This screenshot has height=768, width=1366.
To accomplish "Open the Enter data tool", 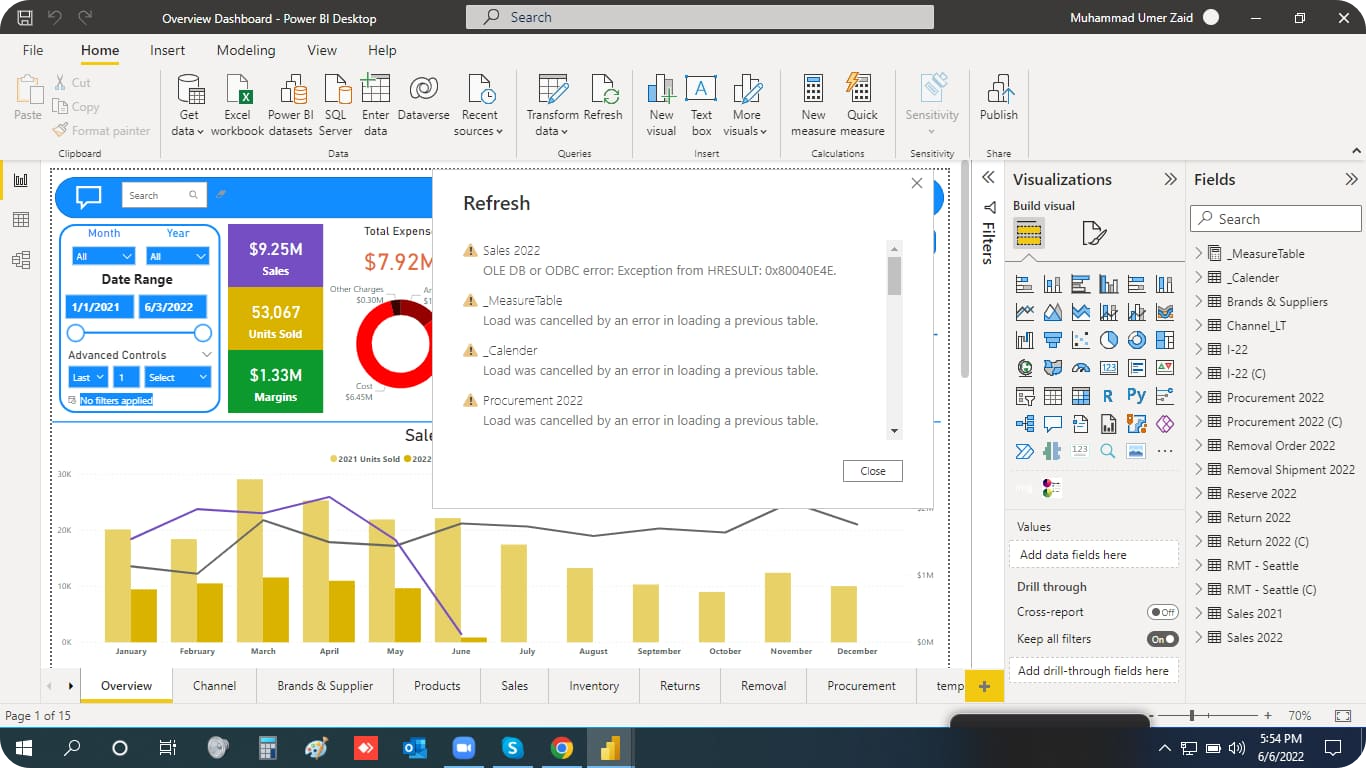I will [x=375, y=104].
